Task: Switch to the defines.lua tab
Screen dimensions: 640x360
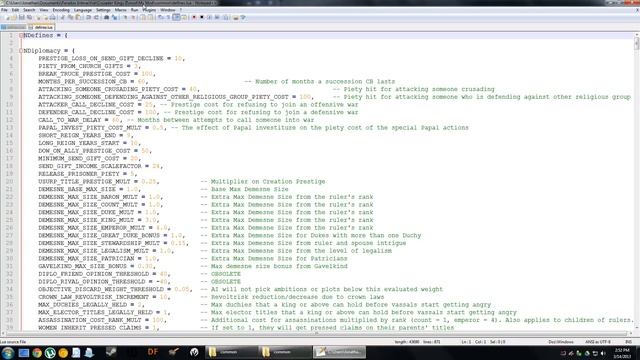Action: 42,27
